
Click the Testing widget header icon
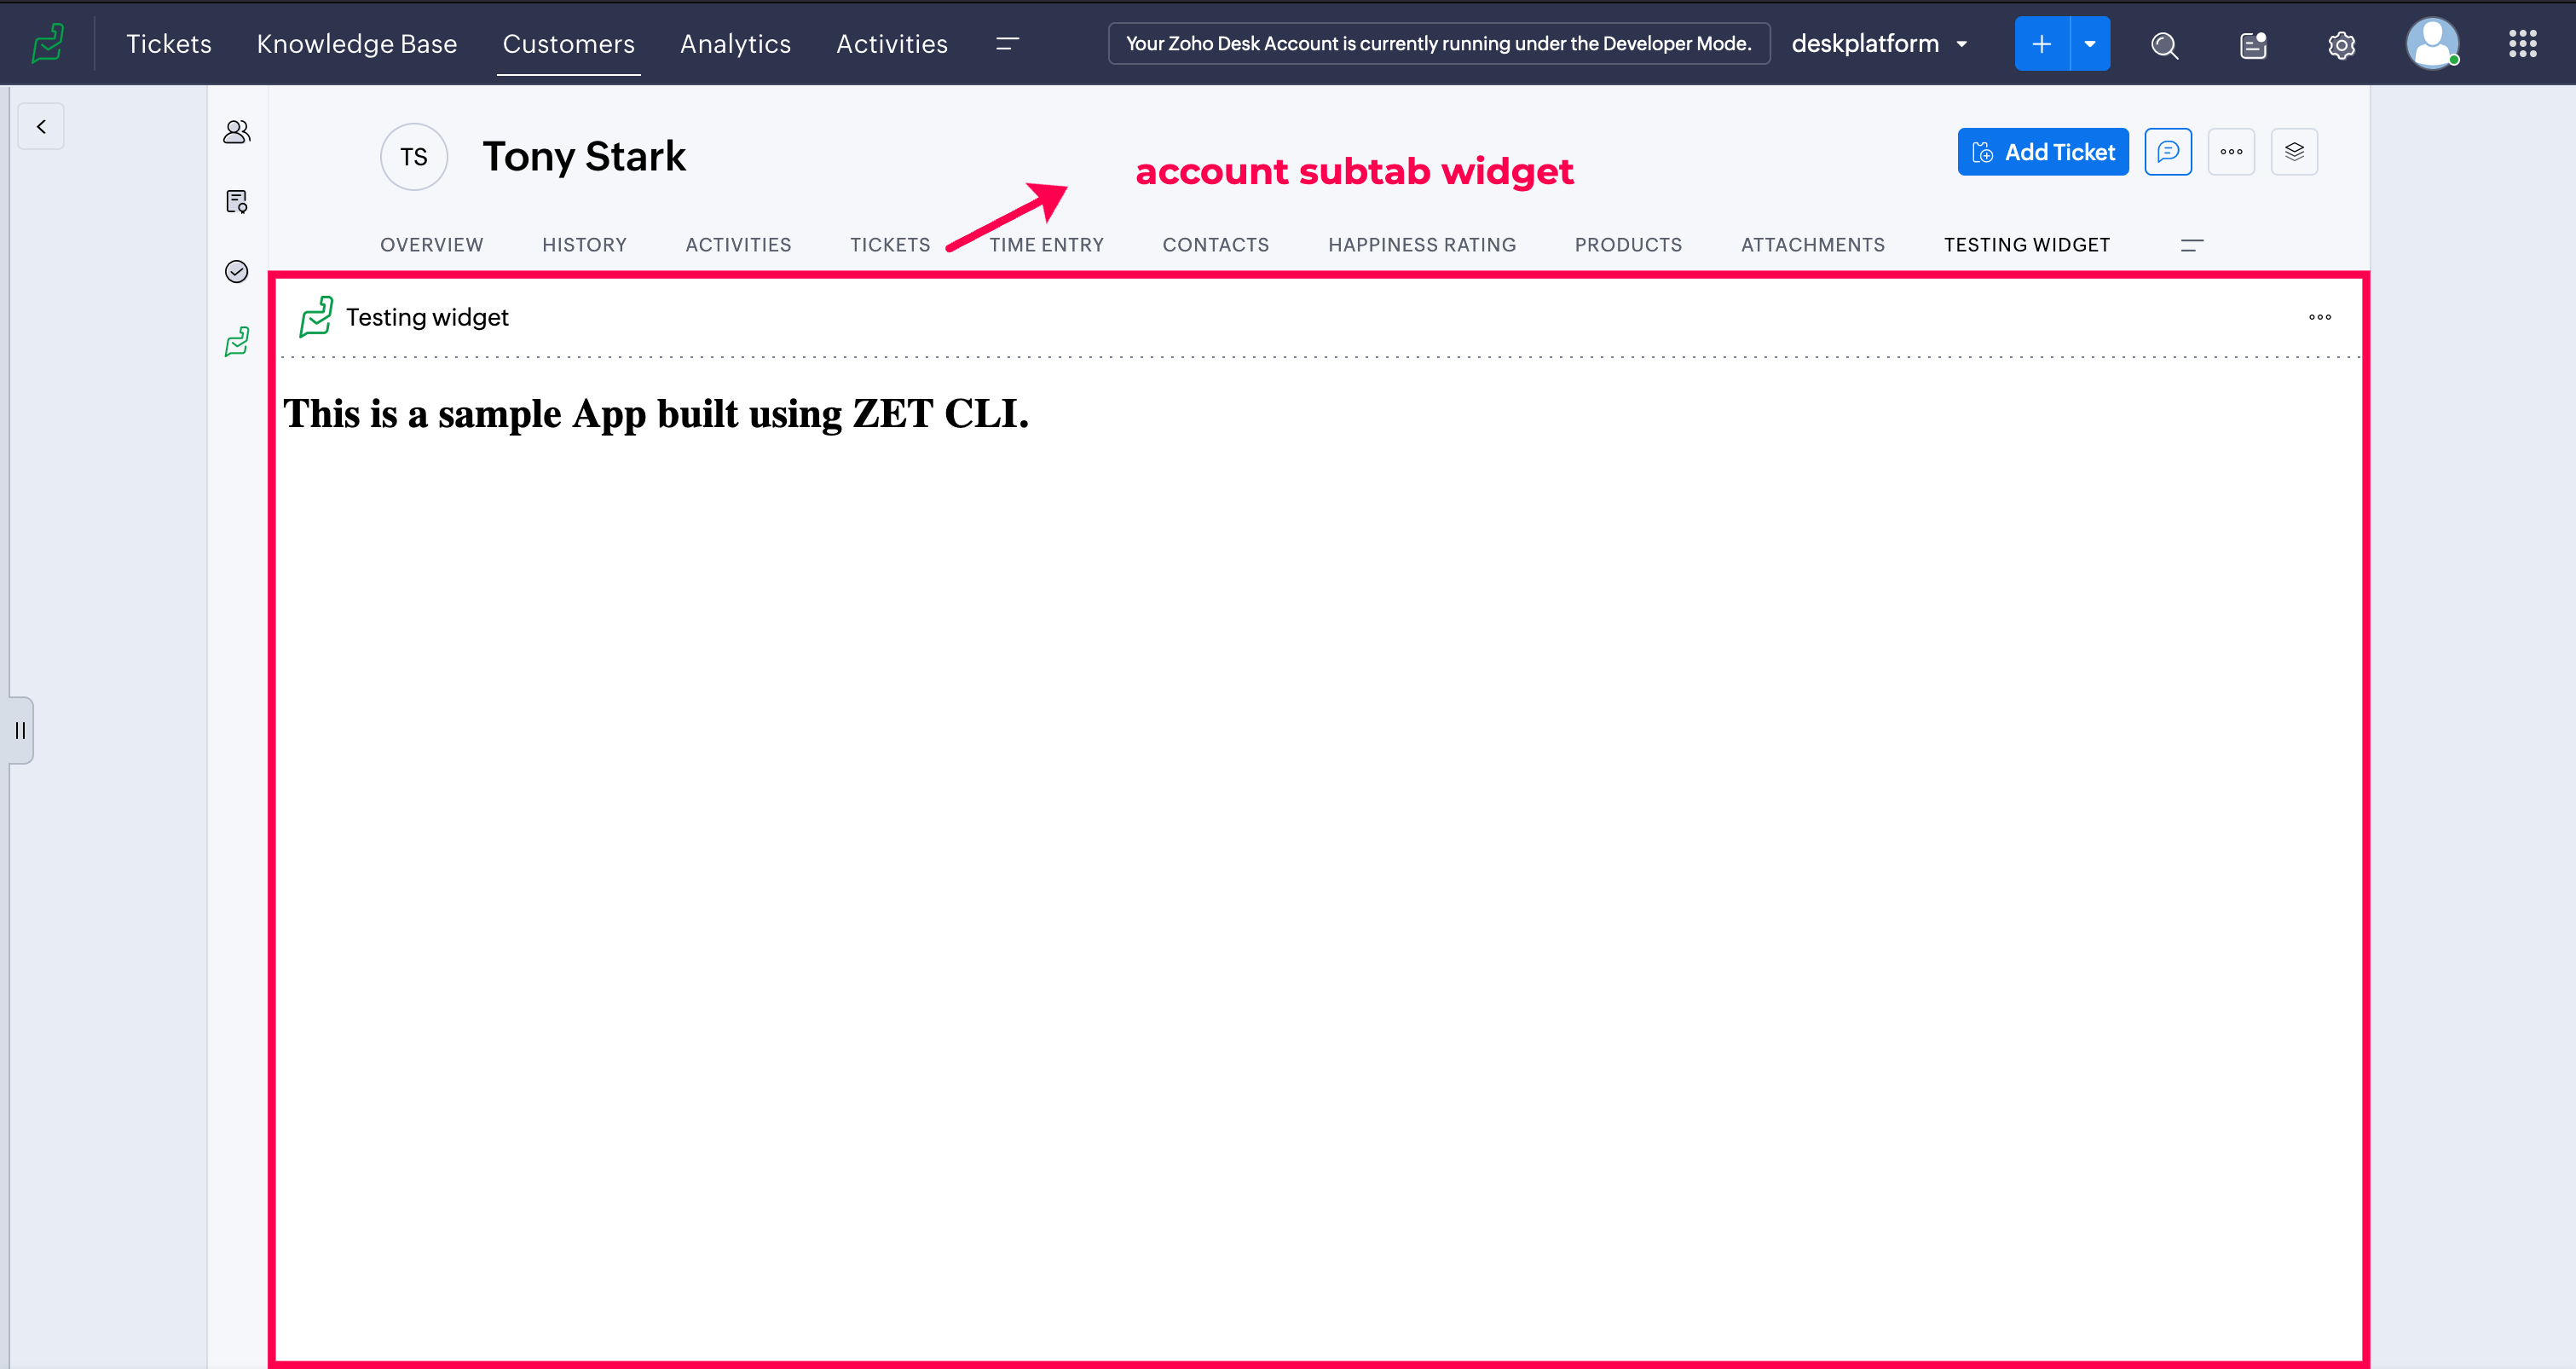pyautogui.click(x=316, y=317)
